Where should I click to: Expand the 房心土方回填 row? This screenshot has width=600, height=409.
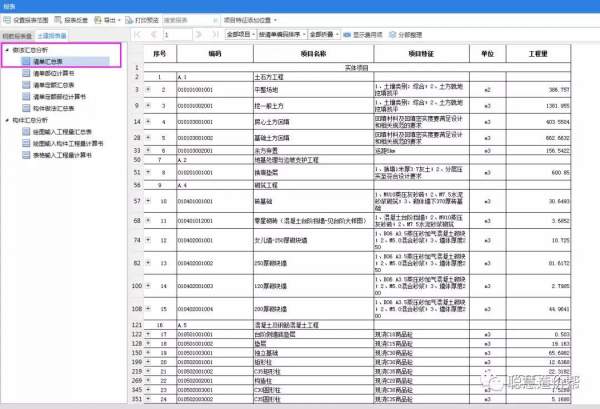point(148,122)
